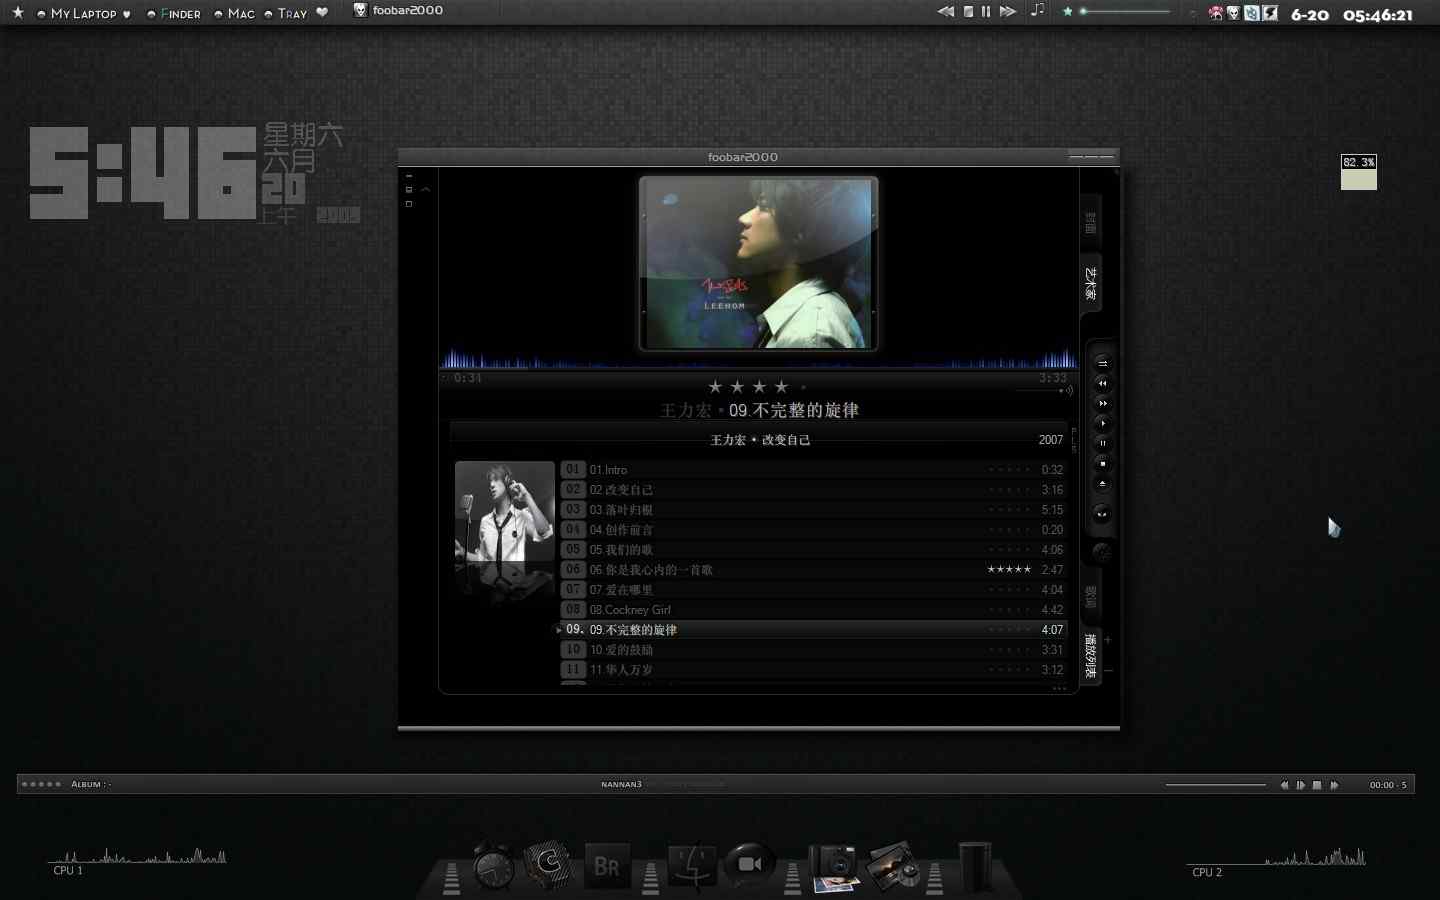Click the shuffle/order round button in side controls
The image size is (1440, 900).
pos(1102,514)
